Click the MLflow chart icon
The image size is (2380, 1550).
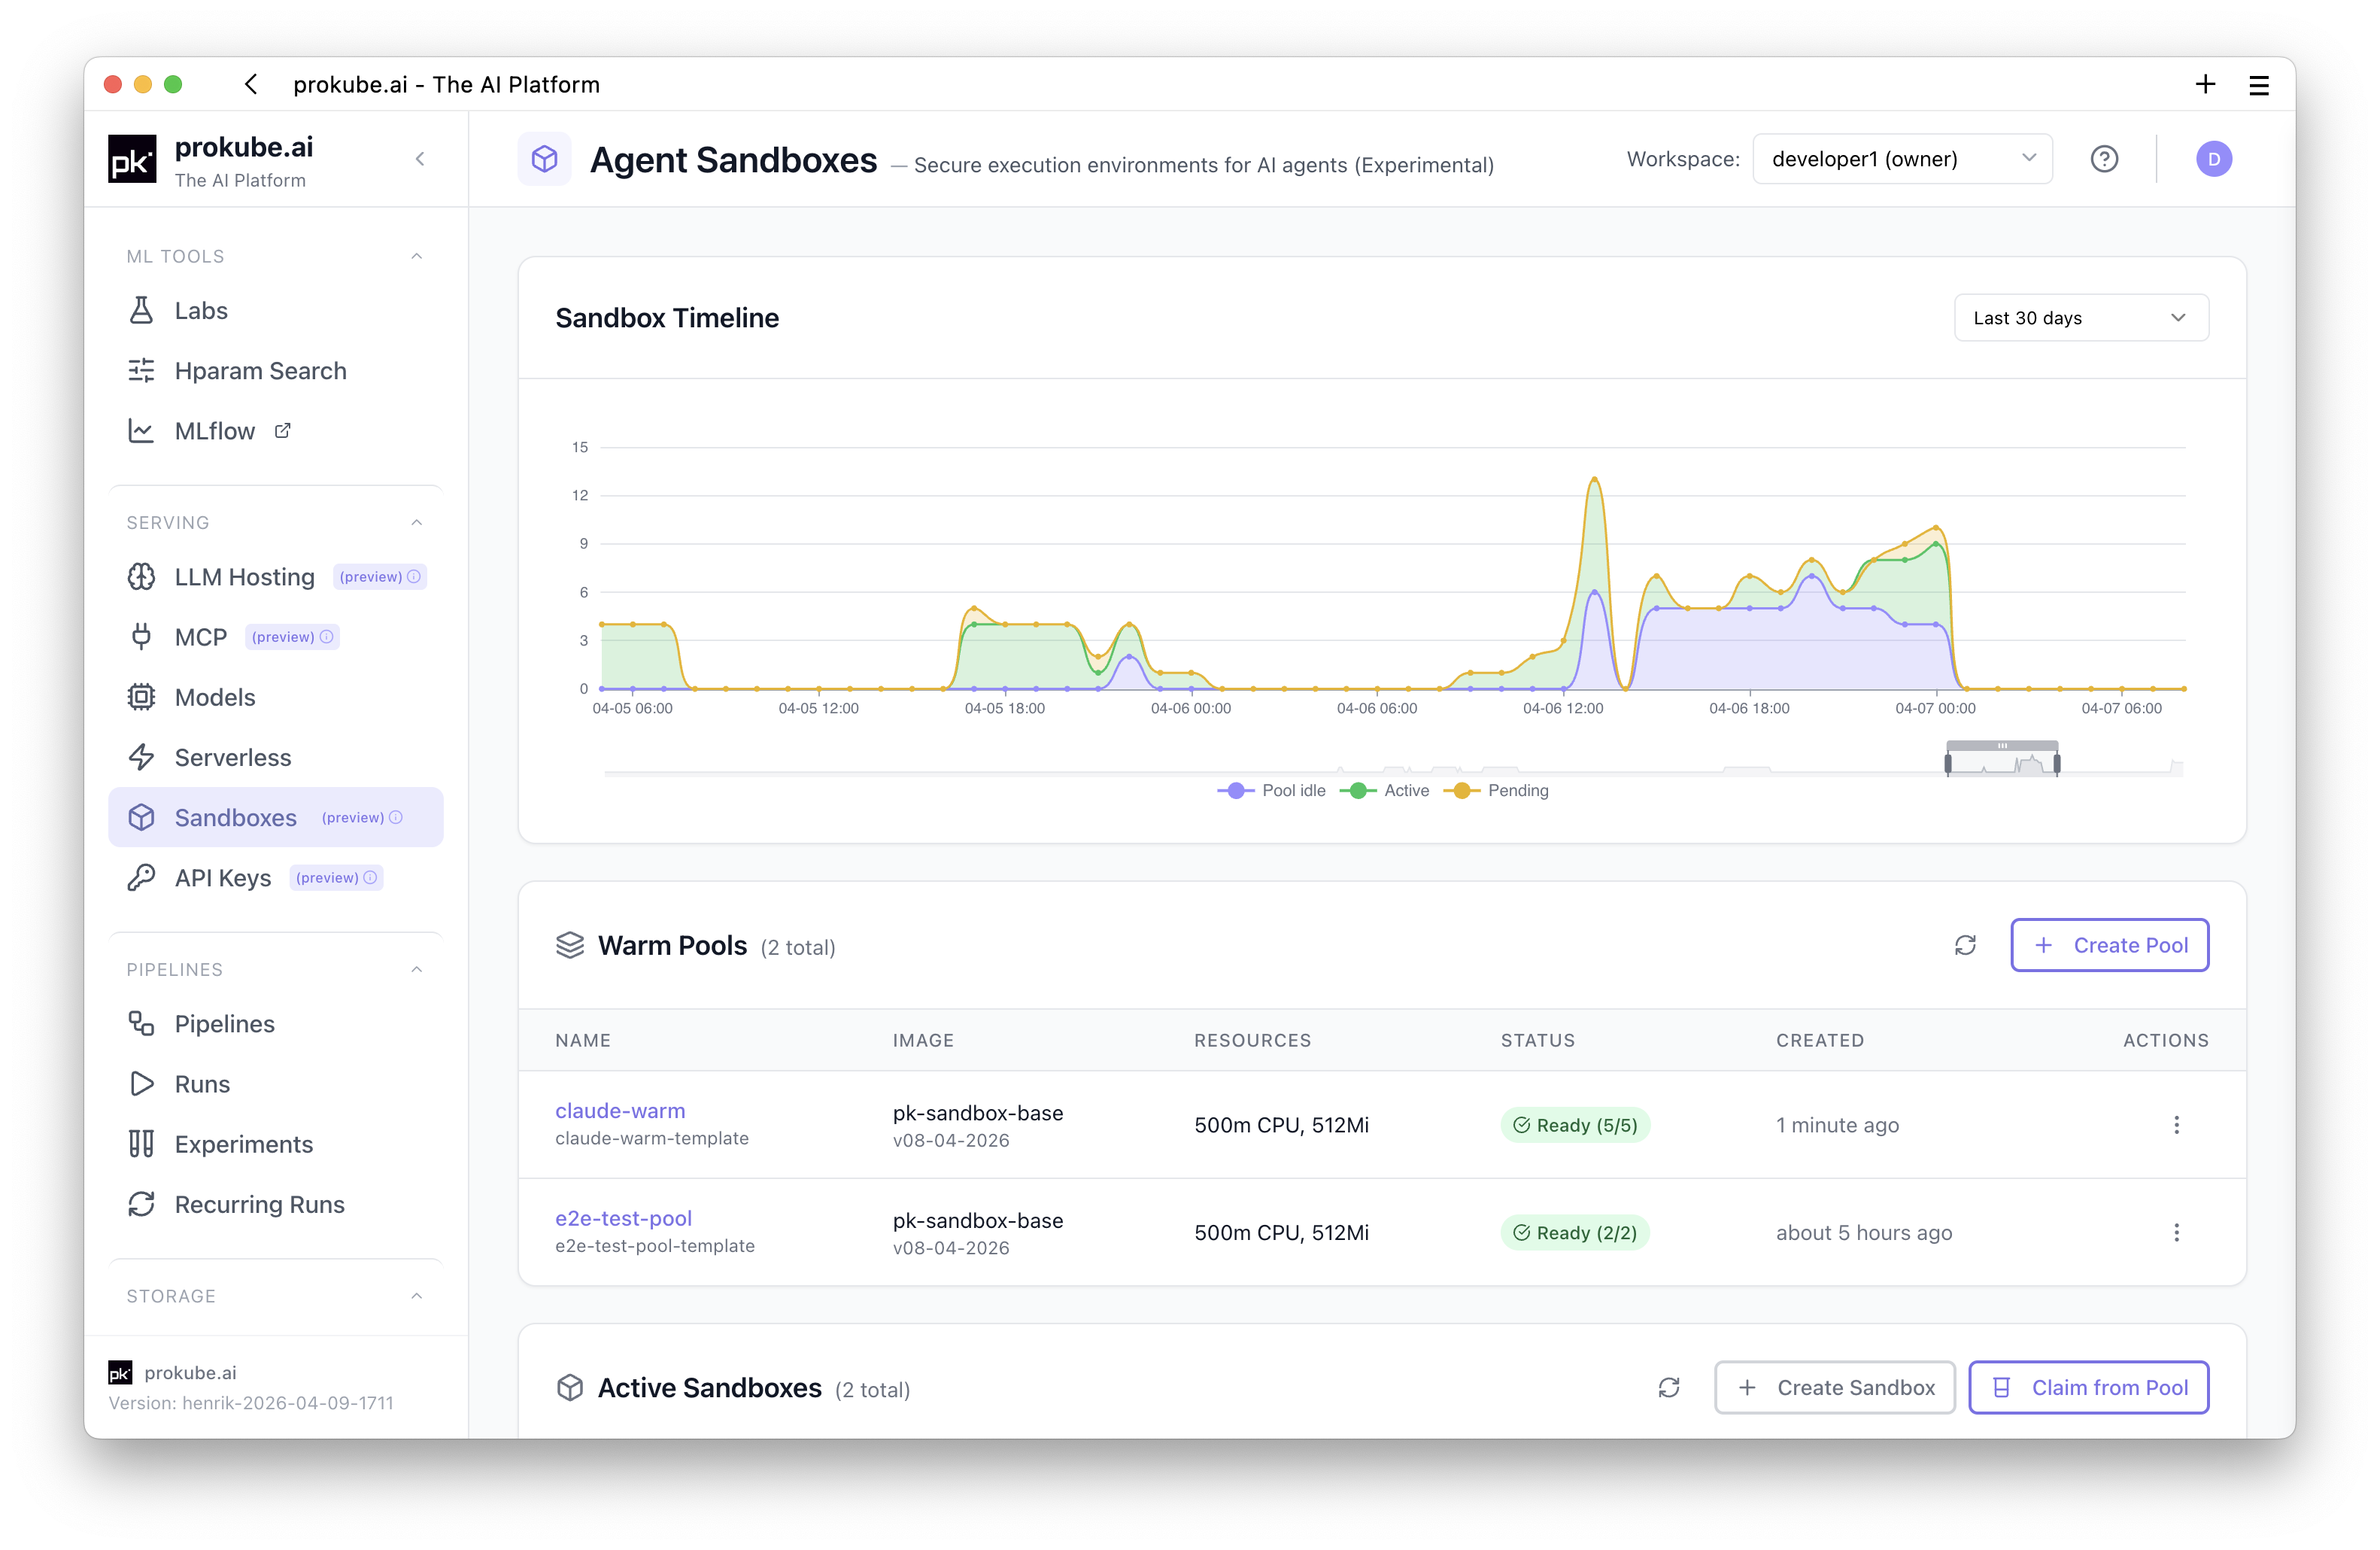coord(141,431)
